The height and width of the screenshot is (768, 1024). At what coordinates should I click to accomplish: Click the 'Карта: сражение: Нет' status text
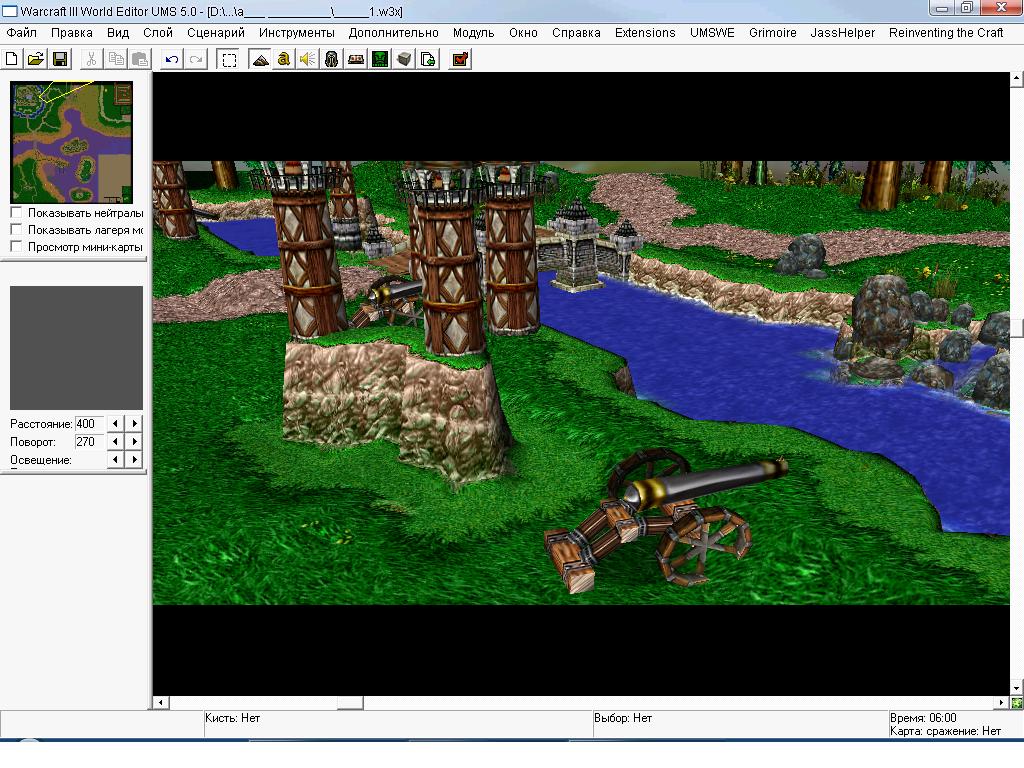945,731
